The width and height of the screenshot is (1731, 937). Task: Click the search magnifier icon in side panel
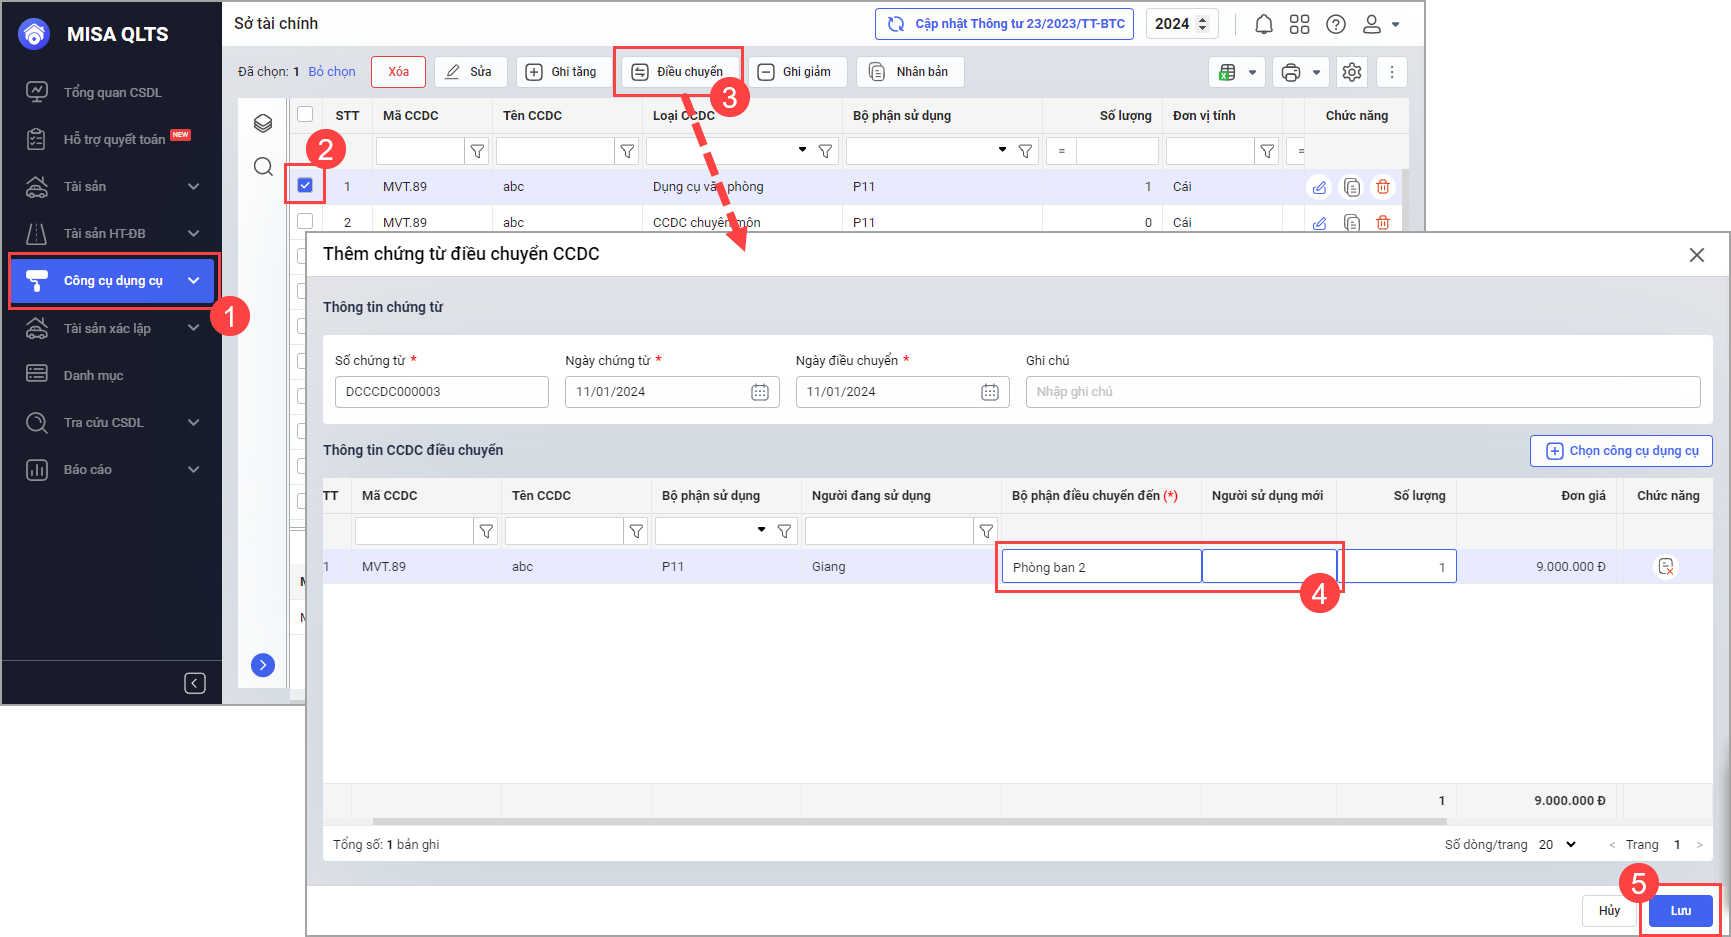pyautogui.click(x=263, y=166)
